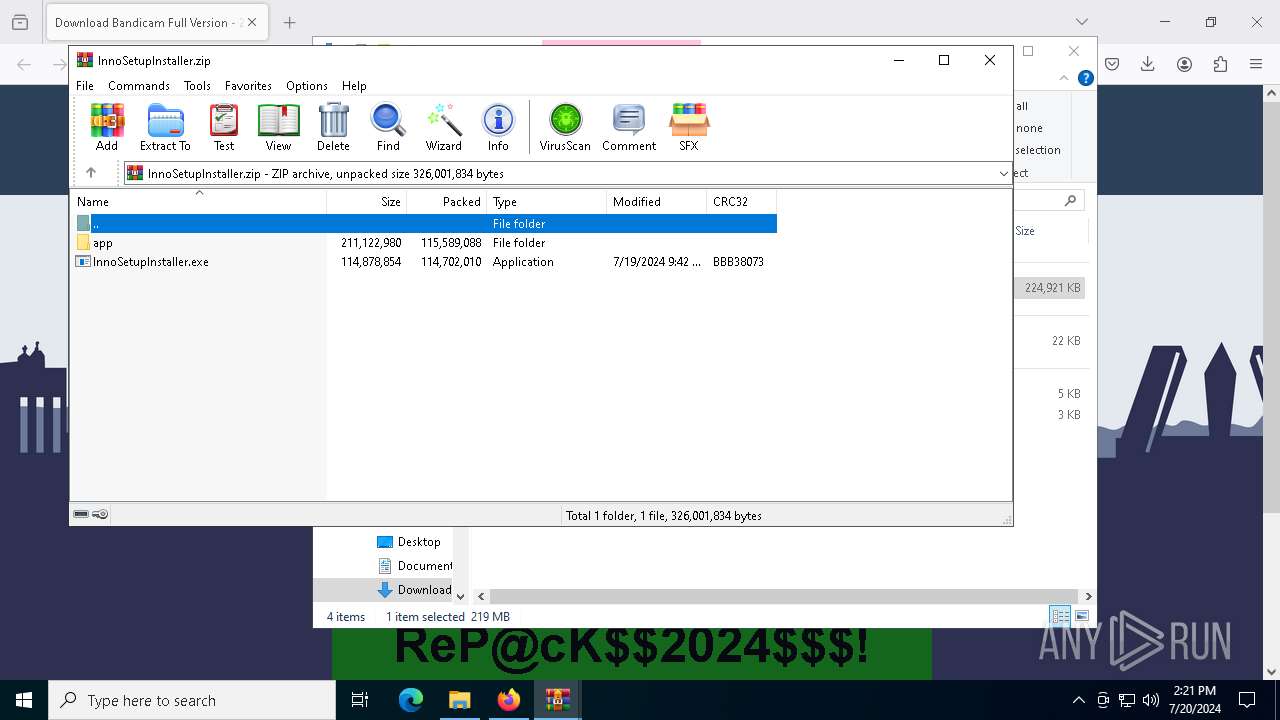Show hidden system tray icons
This screenshot has height=720, width=1280.
[1078, 700]
